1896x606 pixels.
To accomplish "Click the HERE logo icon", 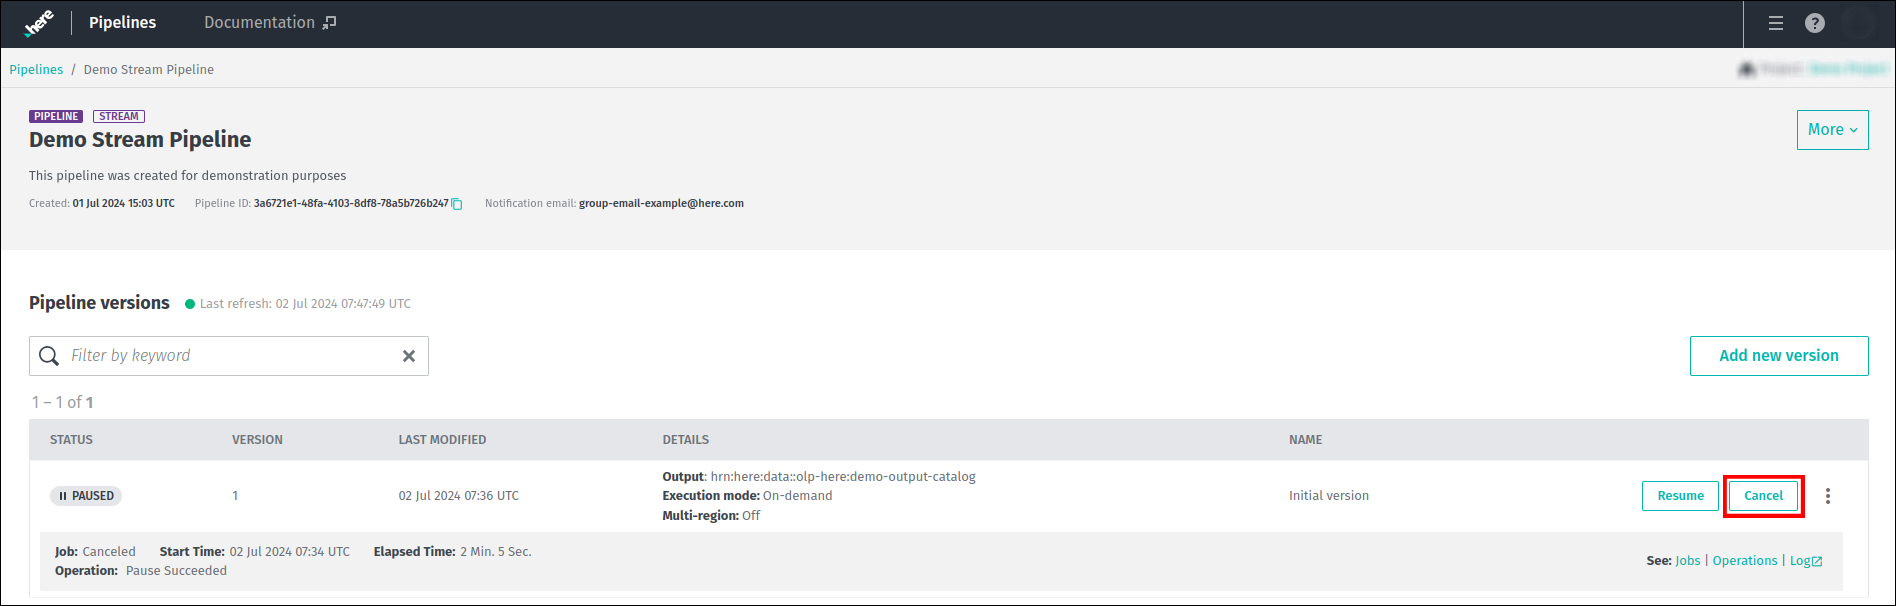I will pyautogui.click(x=39, y=23).
